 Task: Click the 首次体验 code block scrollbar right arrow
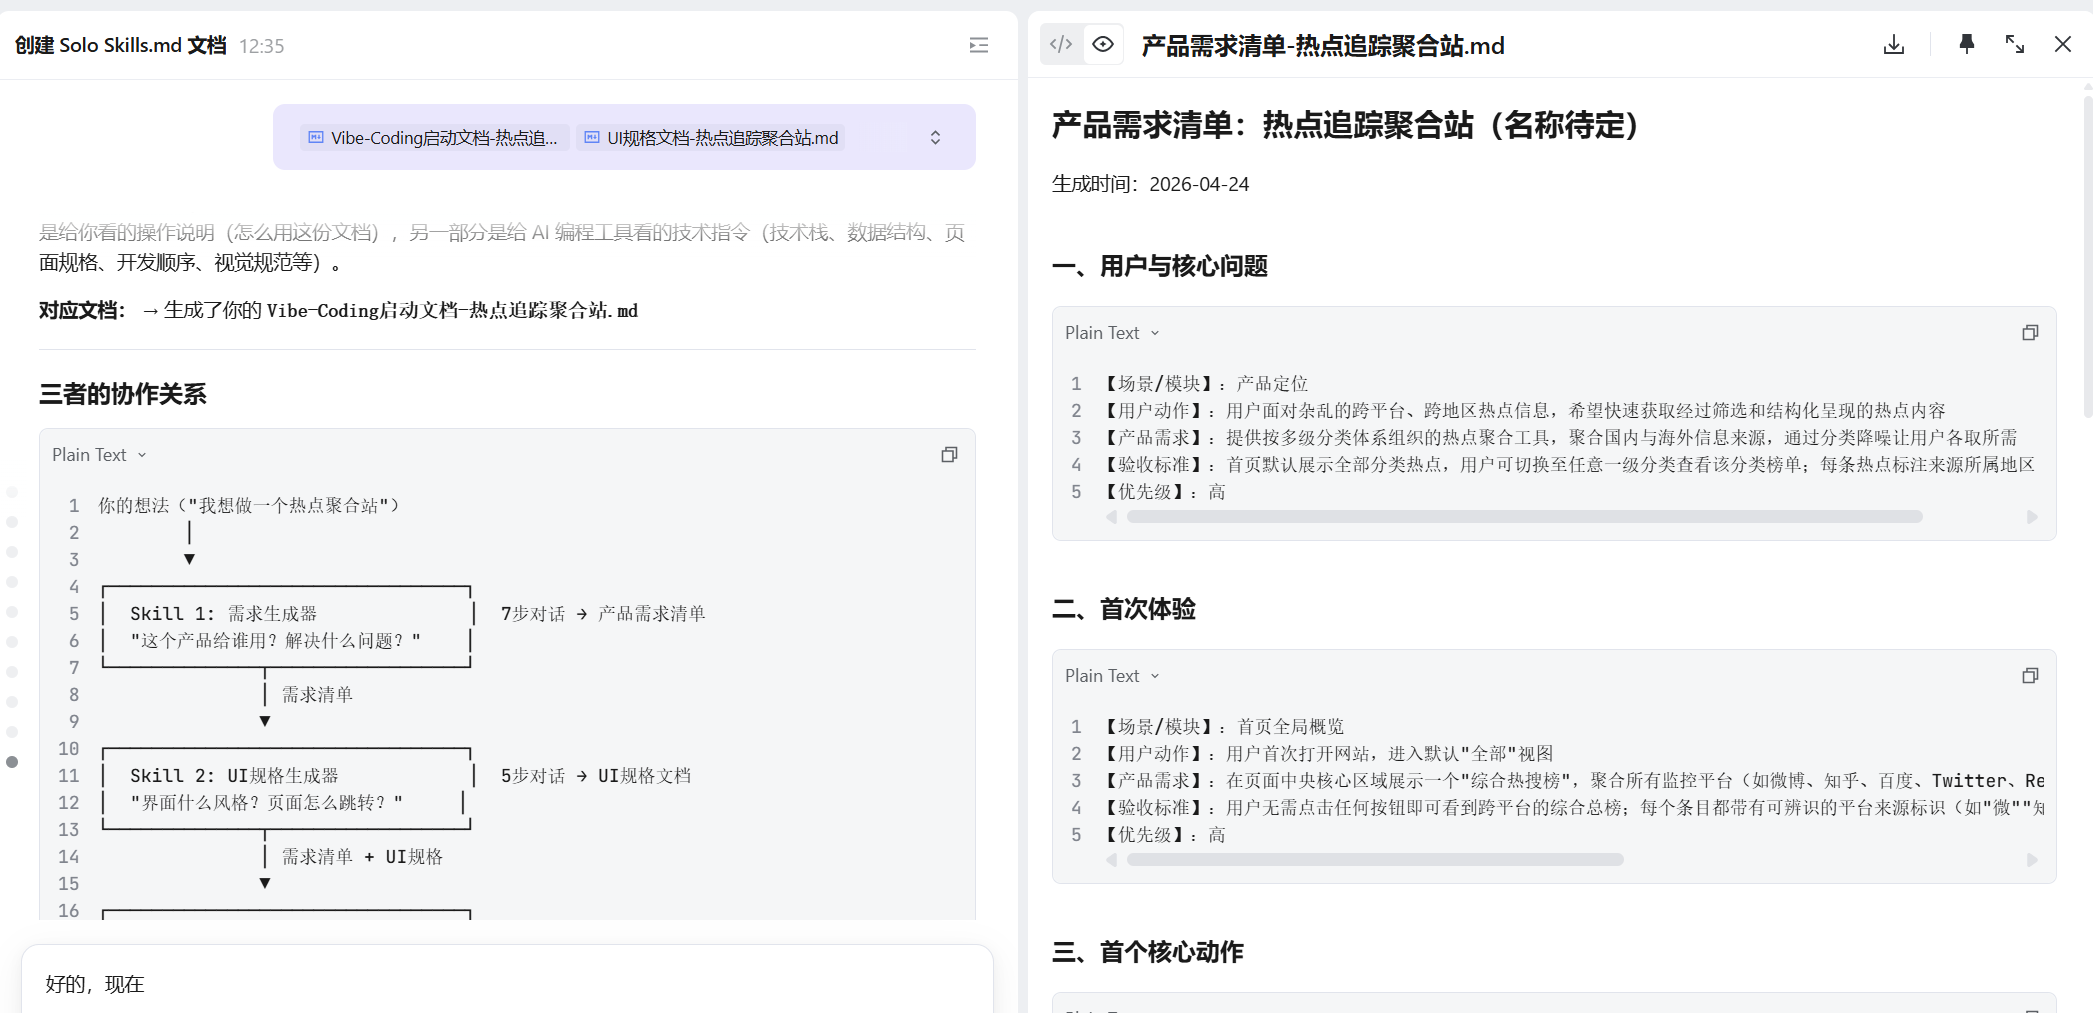tap(2032, 860)
